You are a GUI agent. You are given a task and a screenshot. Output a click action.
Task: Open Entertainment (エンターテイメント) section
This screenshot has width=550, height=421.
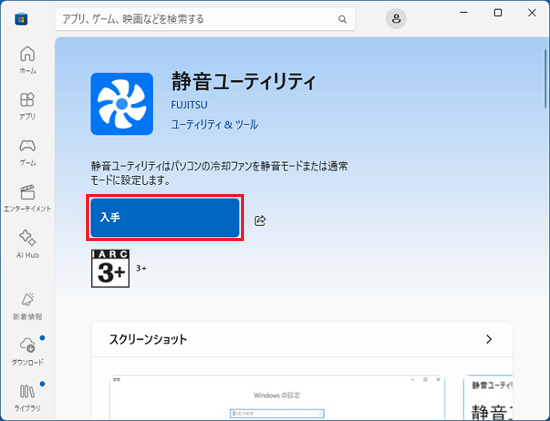click(x=27, y=198)
